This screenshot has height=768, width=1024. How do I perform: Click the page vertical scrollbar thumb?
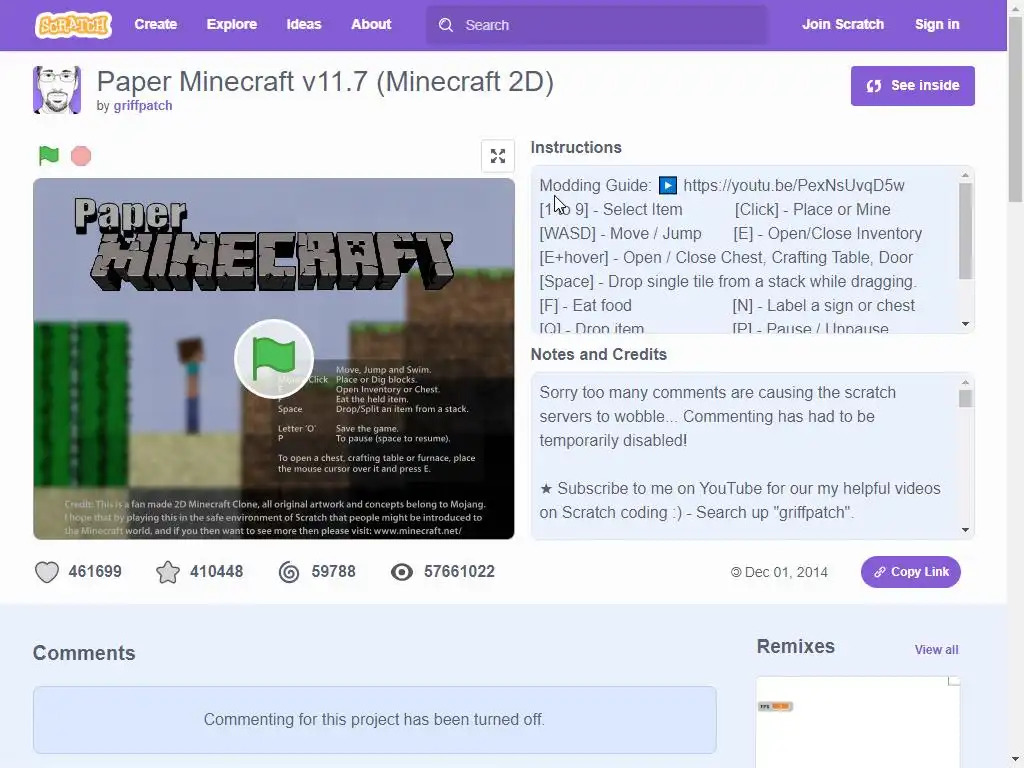[x=1016, y=109]
